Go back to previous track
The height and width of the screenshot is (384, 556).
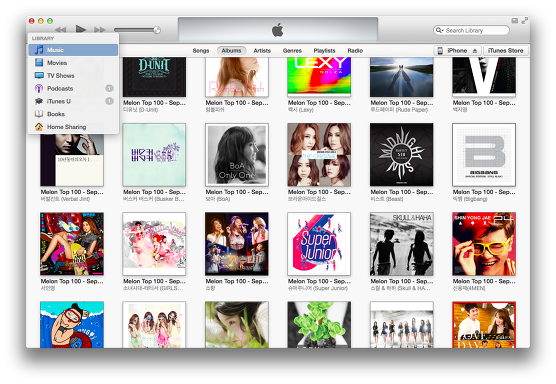pyautogui.click(x=61, y=30)
